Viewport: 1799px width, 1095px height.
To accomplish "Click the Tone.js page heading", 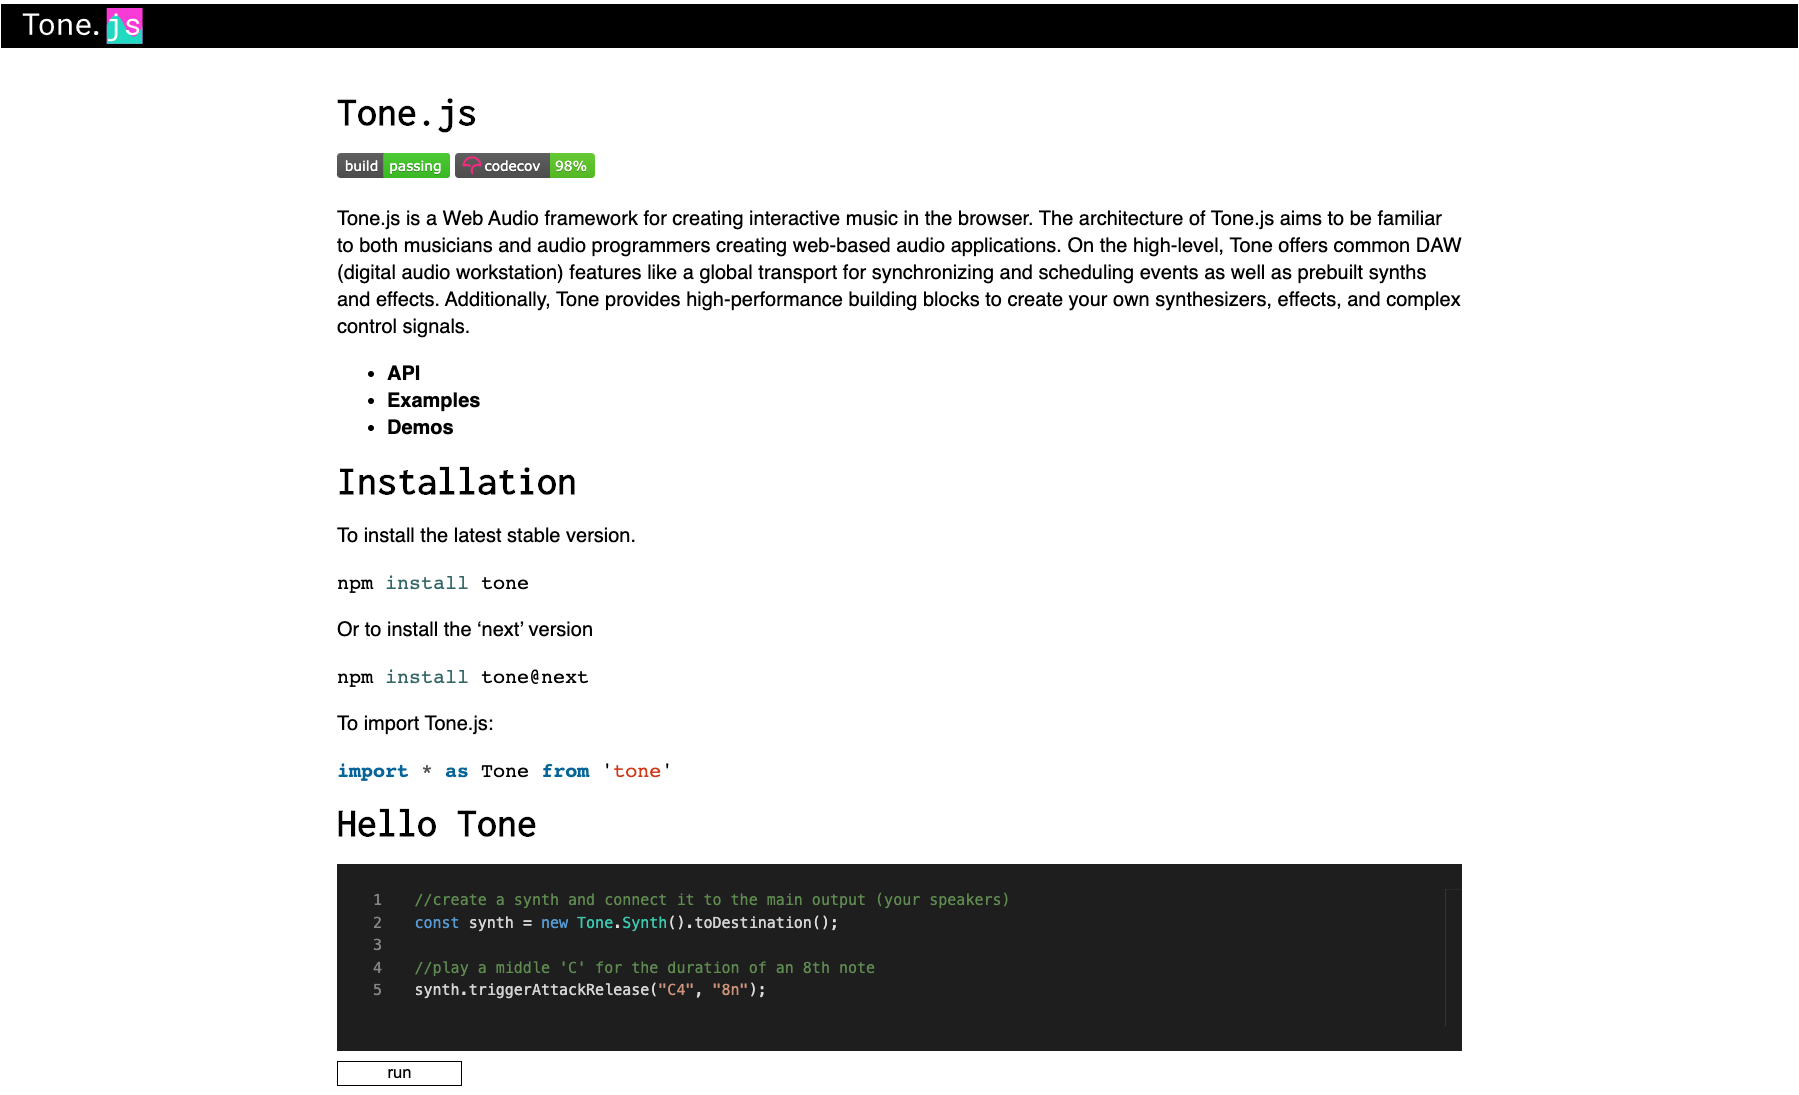I will tap(406, 114).
